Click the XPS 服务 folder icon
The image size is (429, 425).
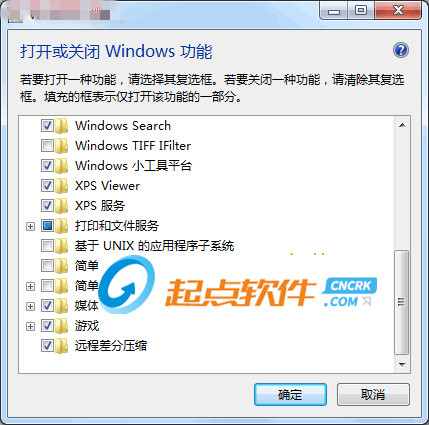click(62, 206)
